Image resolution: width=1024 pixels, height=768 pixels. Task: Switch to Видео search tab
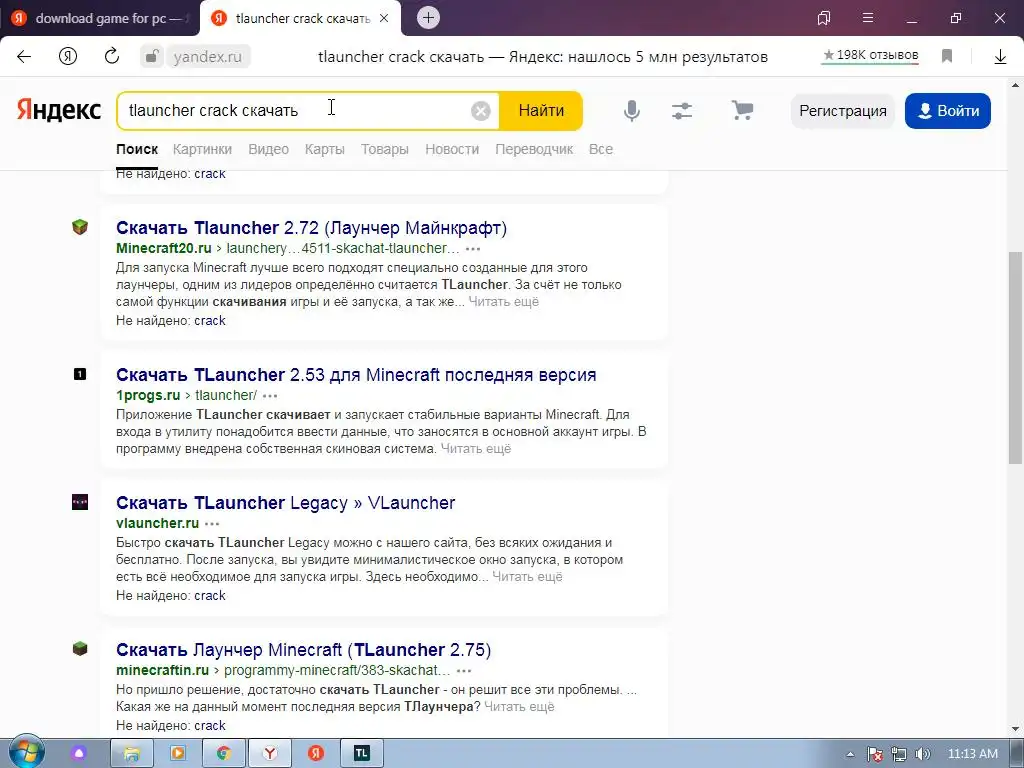tap(268, 149)
